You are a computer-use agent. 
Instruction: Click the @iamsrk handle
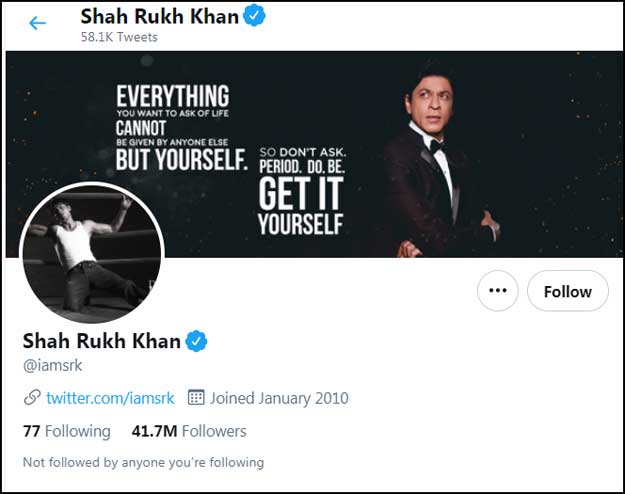coord(52,366)
